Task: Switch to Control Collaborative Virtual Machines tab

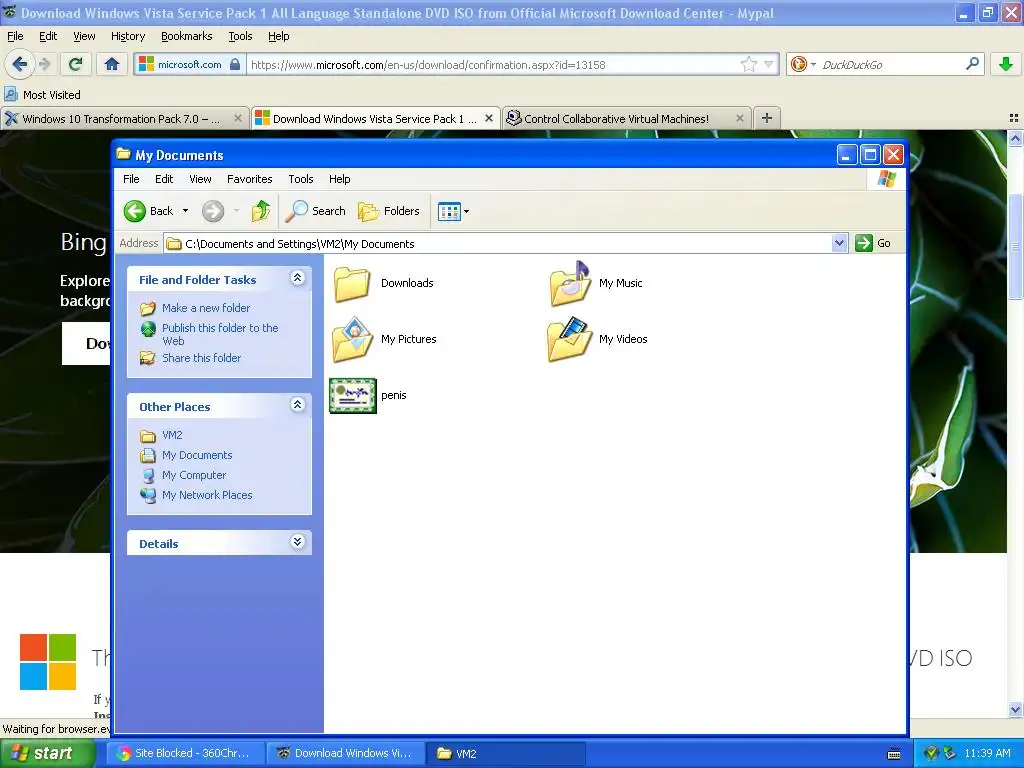Action: coord(615,119)
